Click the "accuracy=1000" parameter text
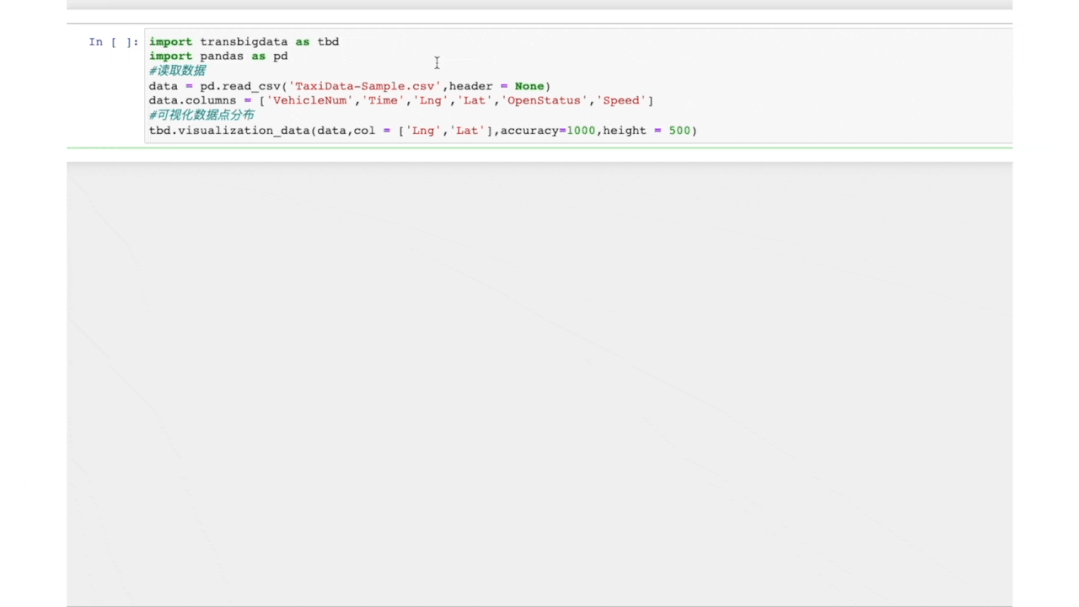 pos(550,130)
